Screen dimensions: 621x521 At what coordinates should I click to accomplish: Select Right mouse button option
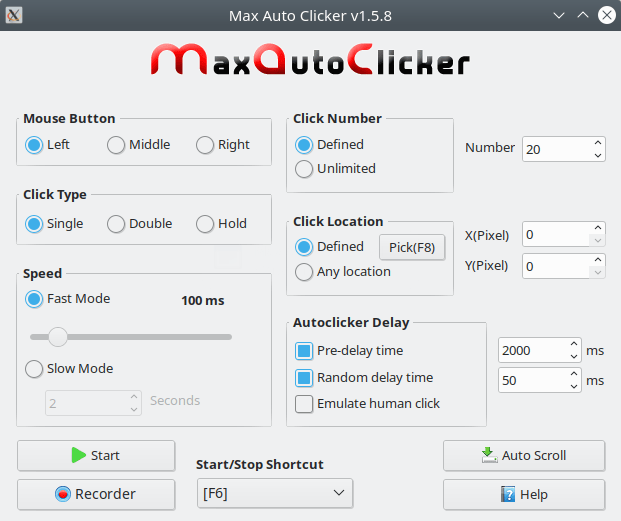(x=223, y=145)
